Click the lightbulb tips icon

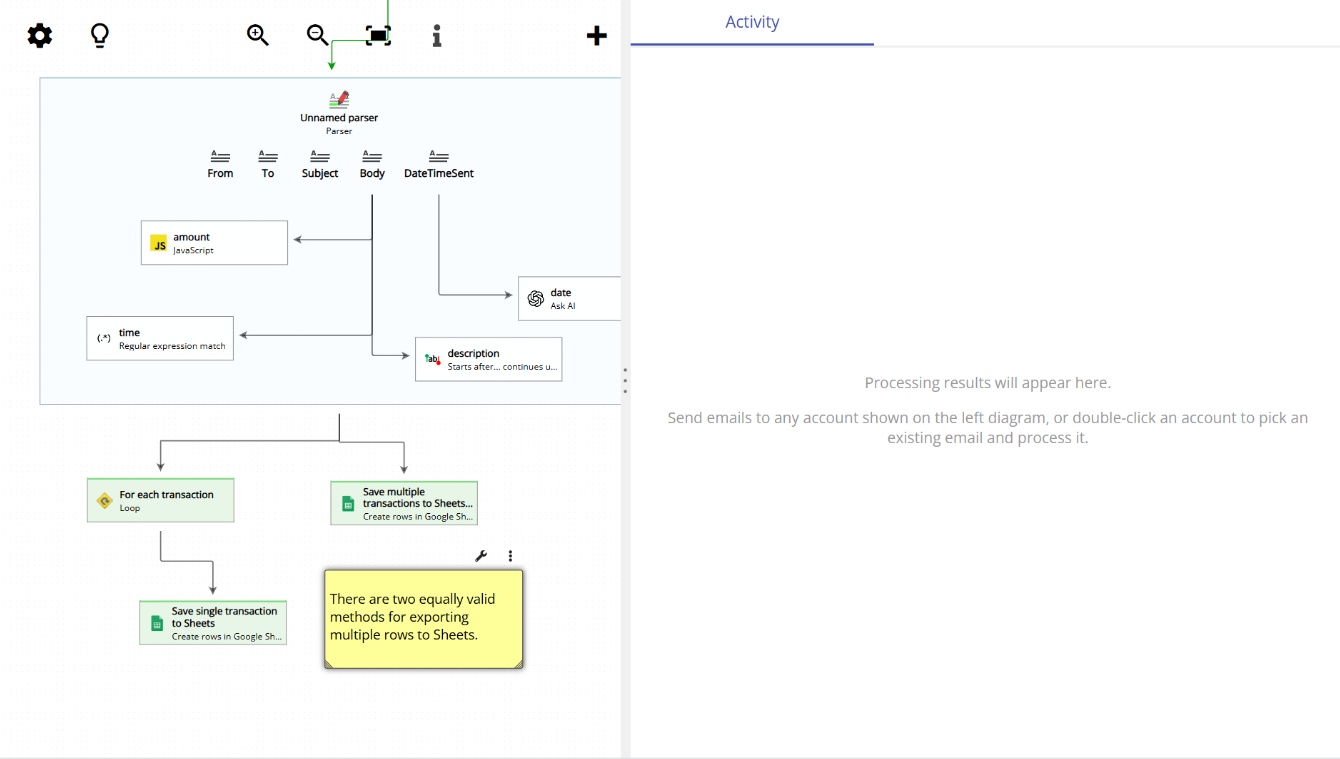(99, 35)
